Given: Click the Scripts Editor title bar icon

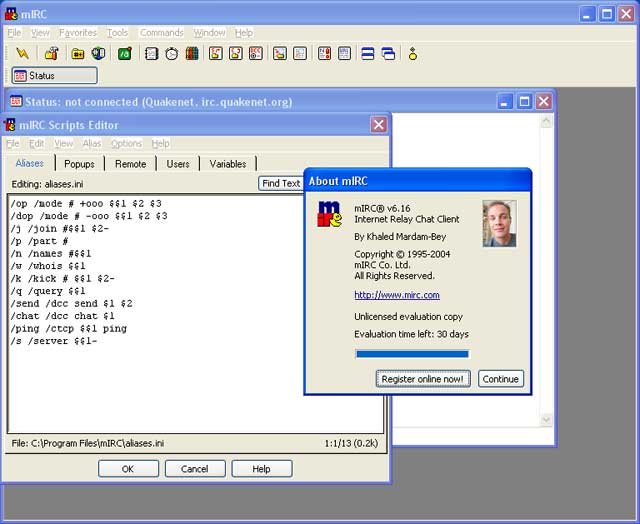Looking at the screenshot, I should tap(10, 124).
